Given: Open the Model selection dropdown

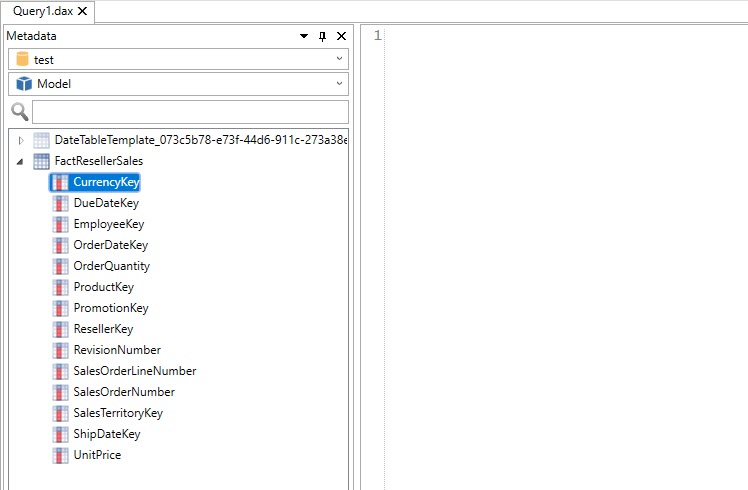Looking at the screenshot, I should click(x=178, y=84).
